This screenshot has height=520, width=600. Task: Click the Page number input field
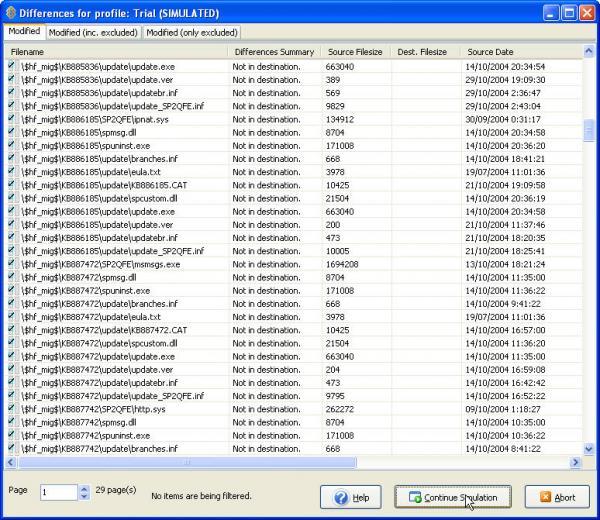(x=59, y=492)
